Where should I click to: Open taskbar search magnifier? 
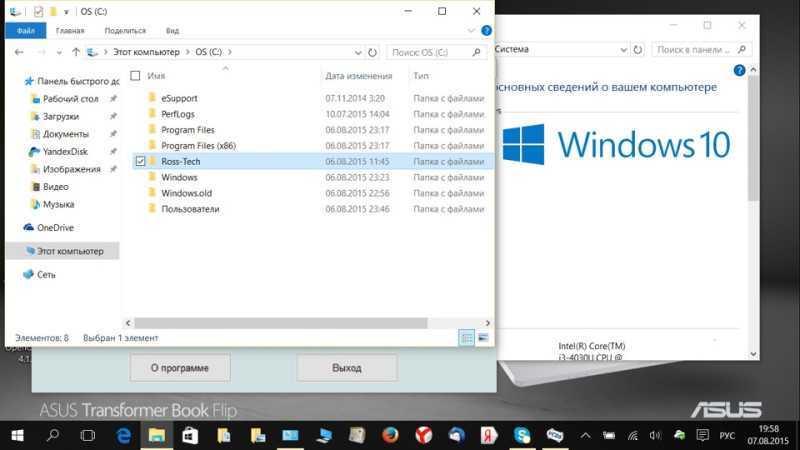point(52,435)
